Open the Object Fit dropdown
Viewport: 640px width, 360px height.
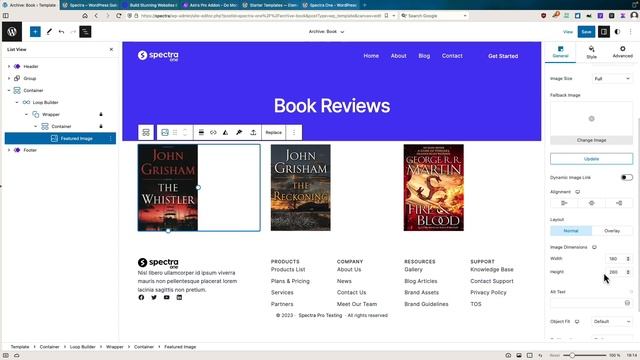[612, 322]
